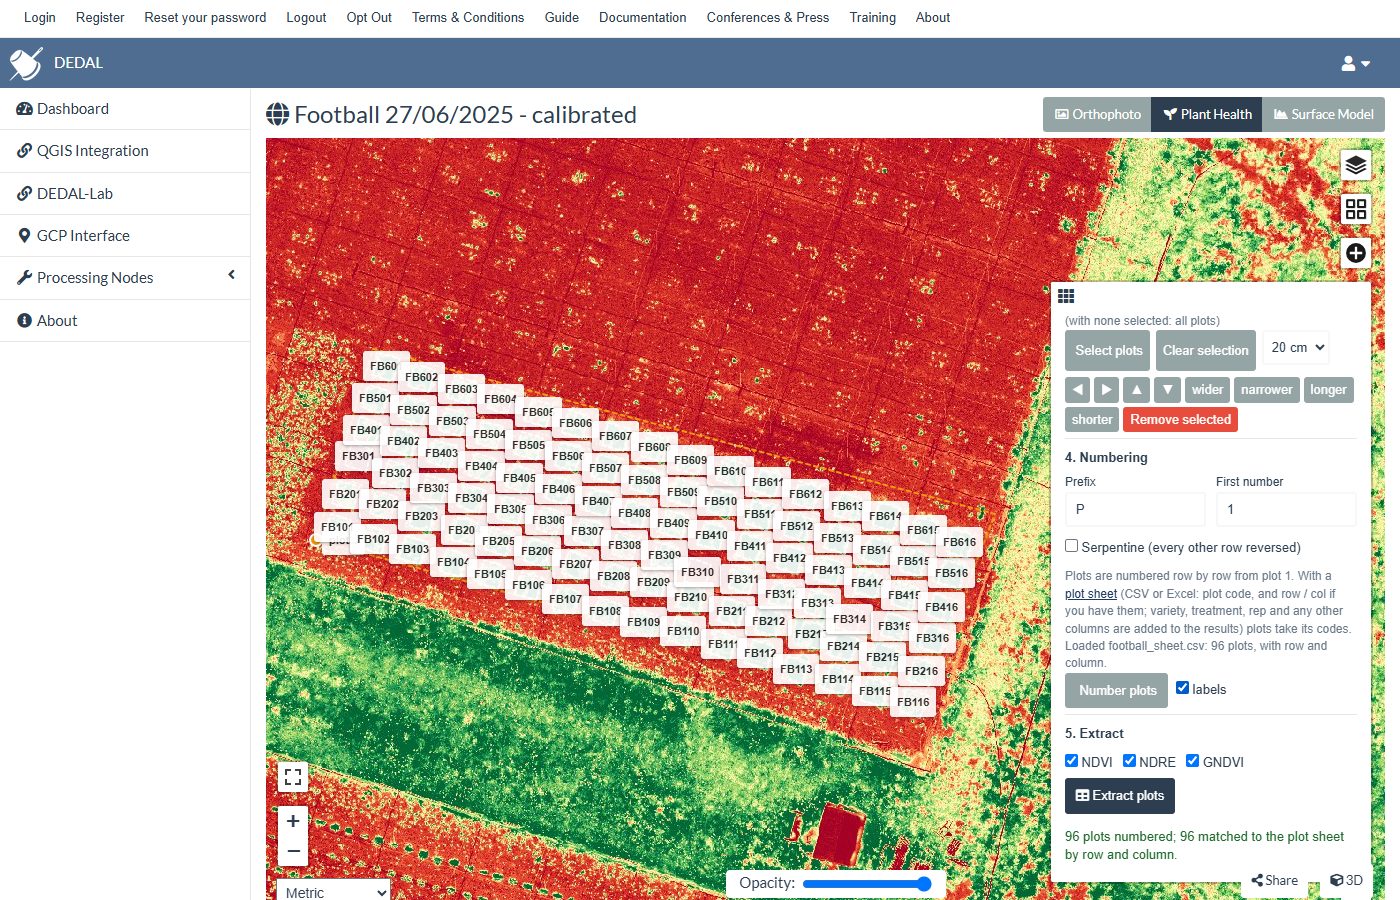Viewport: 1400px width, 900px height.
Task: Open the Metric units dropdown
Action: tap(334, 892)
